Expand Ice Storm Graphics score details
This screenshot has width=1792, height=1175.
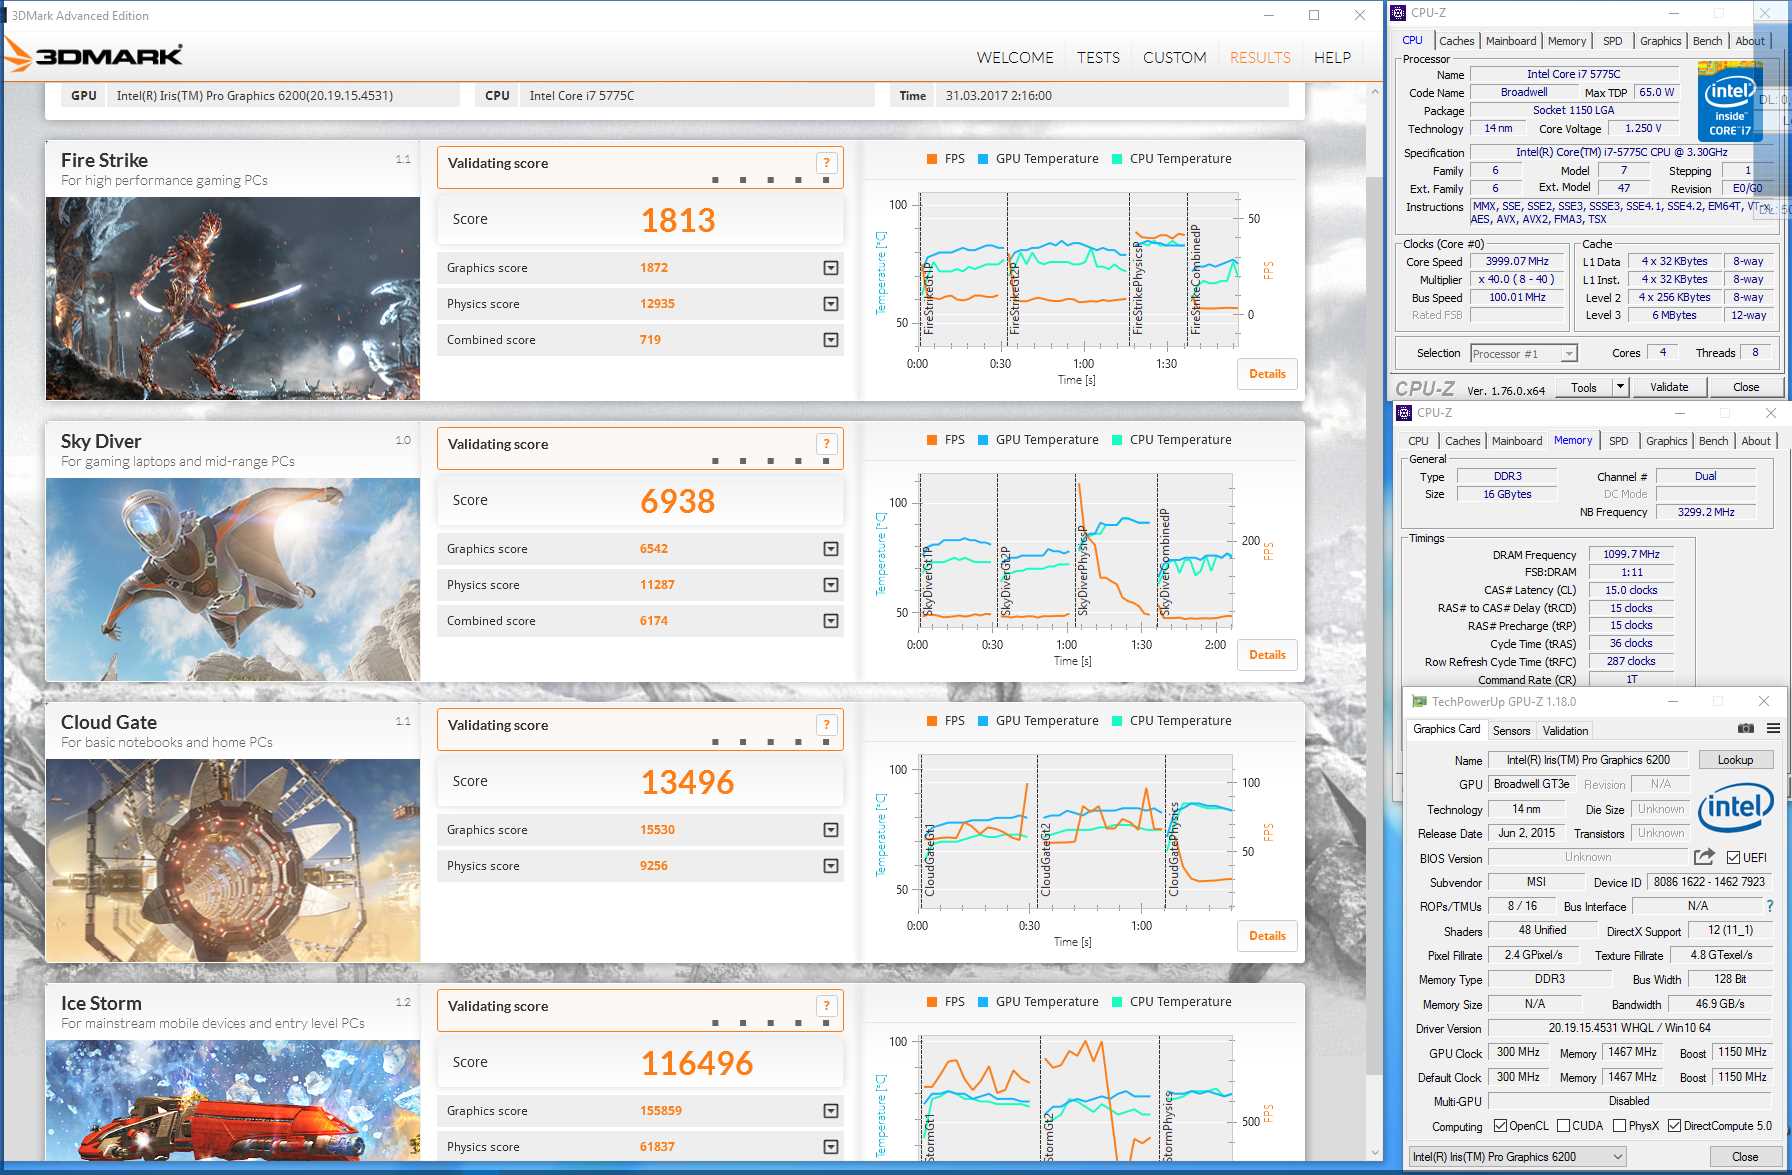(831, 1111)
